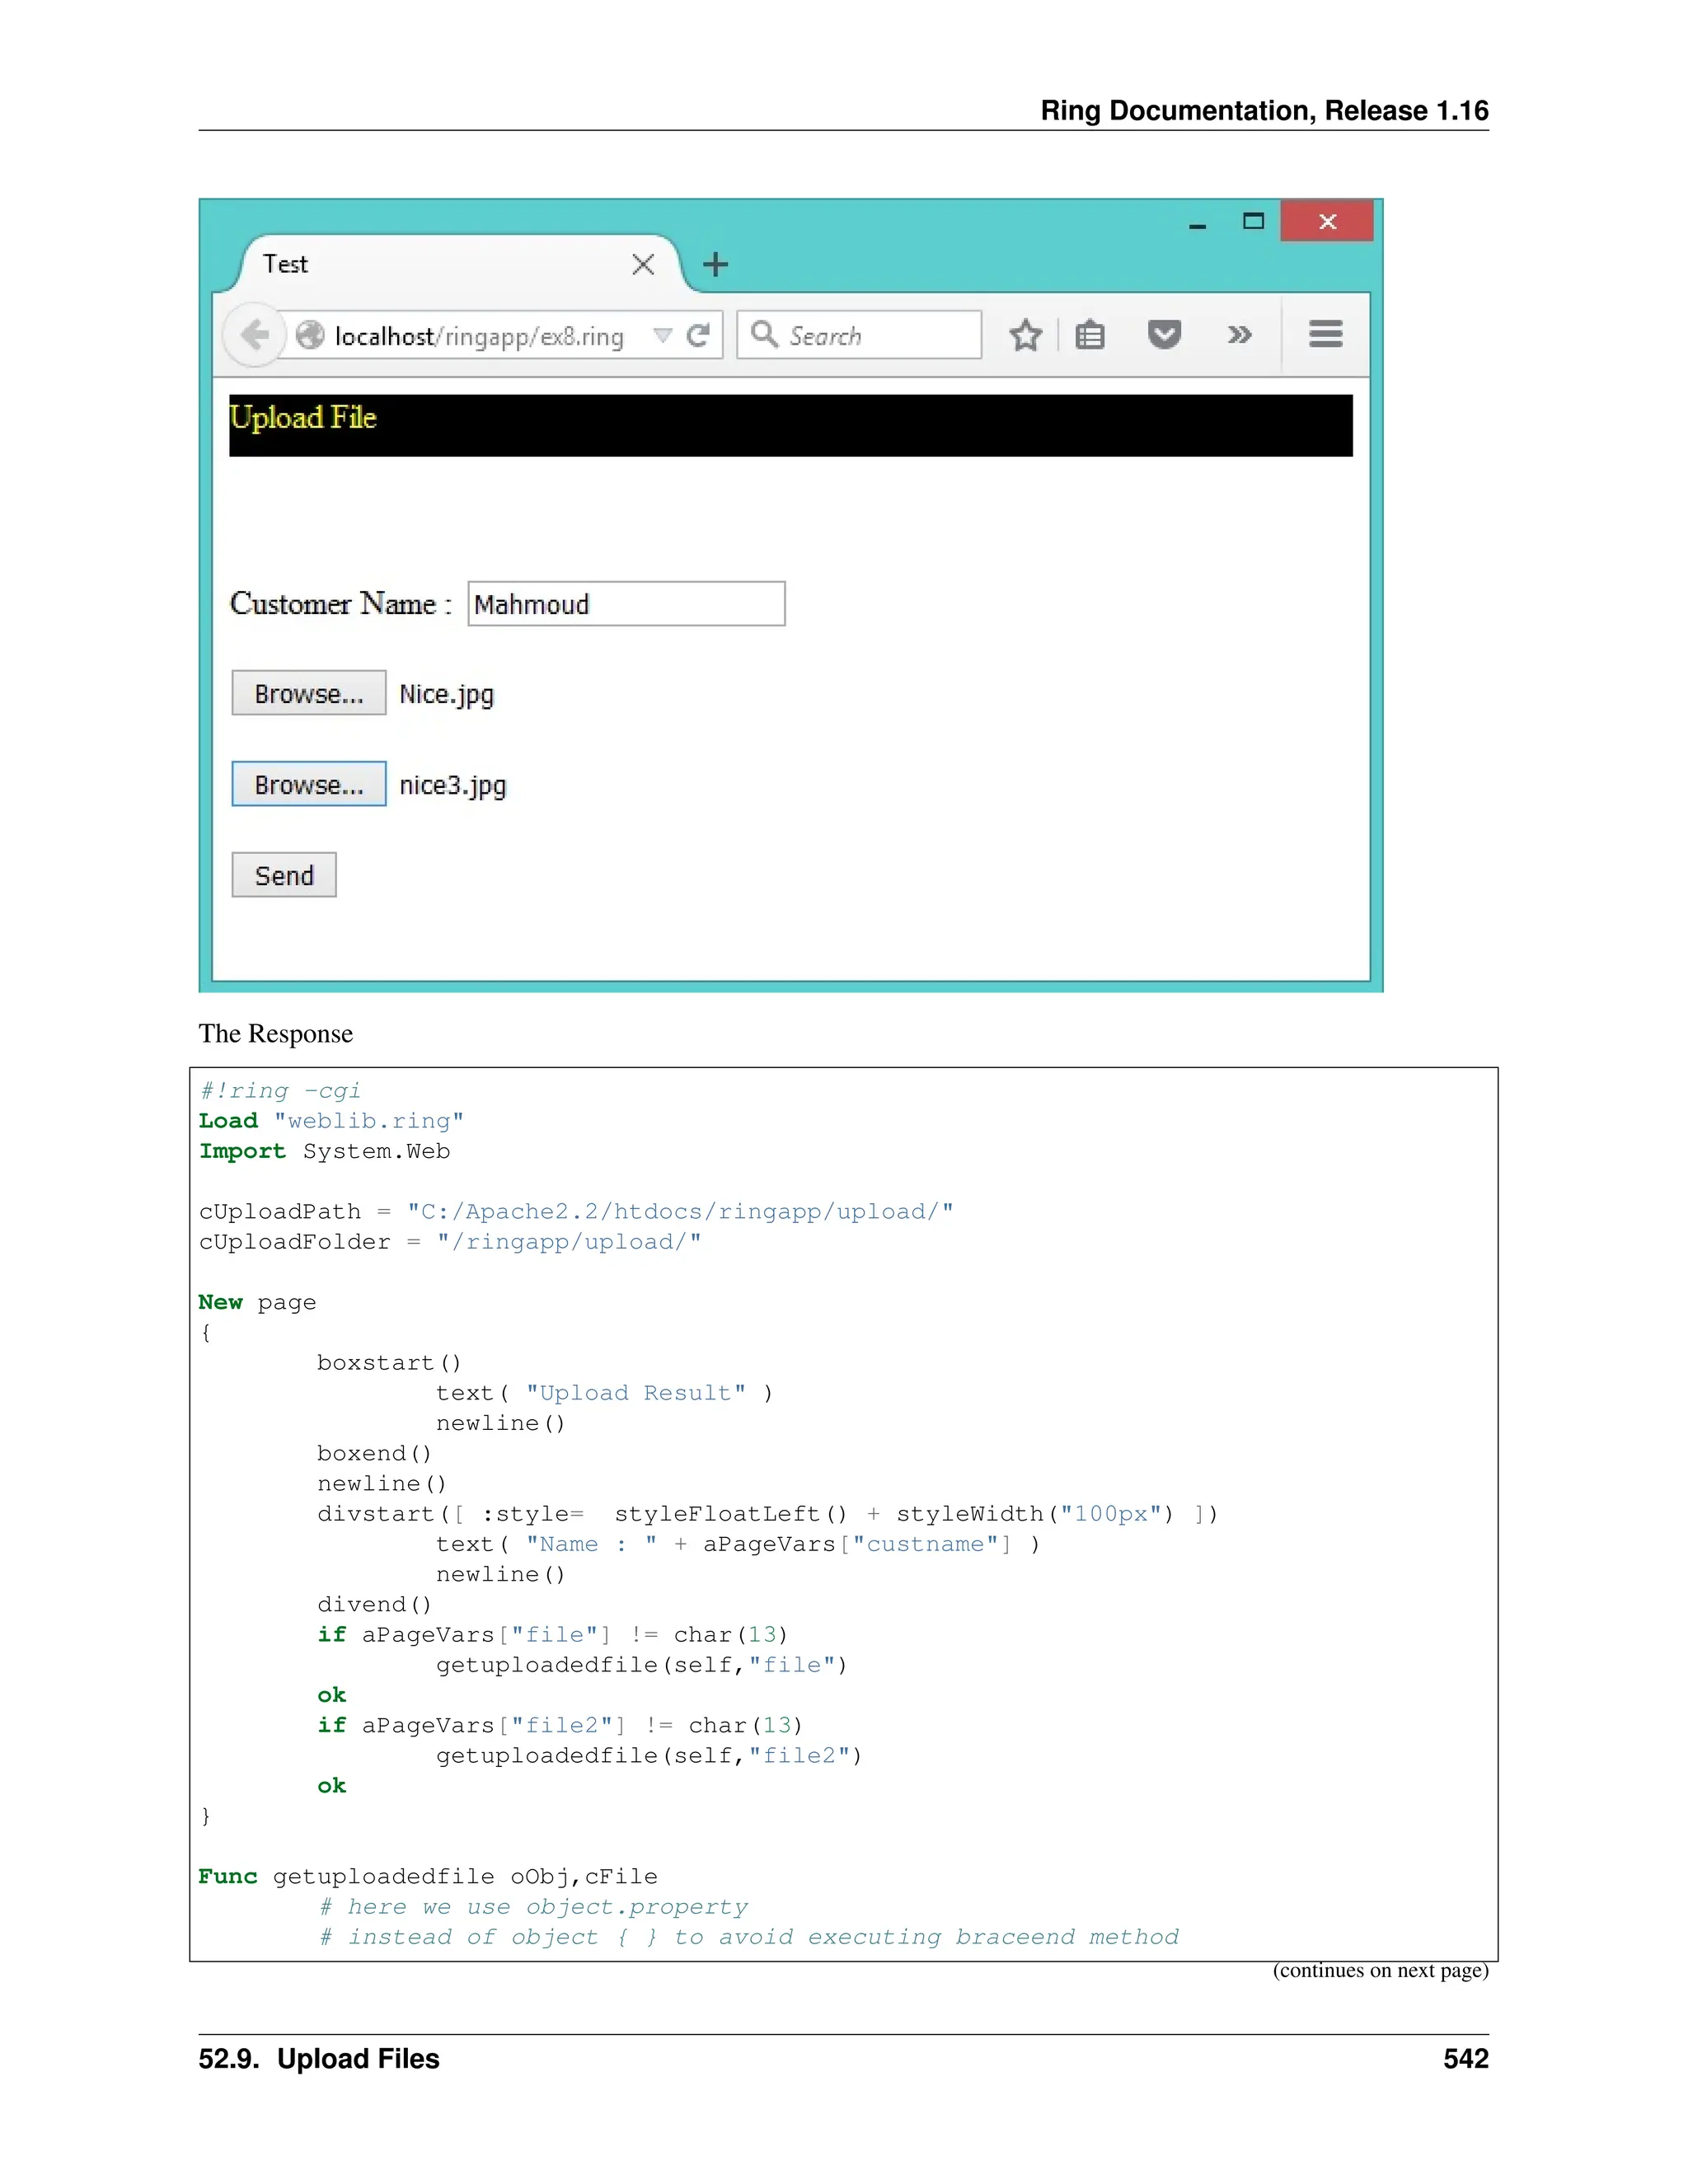Click the globe site identity icon
1688x2184 pixels.
(x=310, y=335)
